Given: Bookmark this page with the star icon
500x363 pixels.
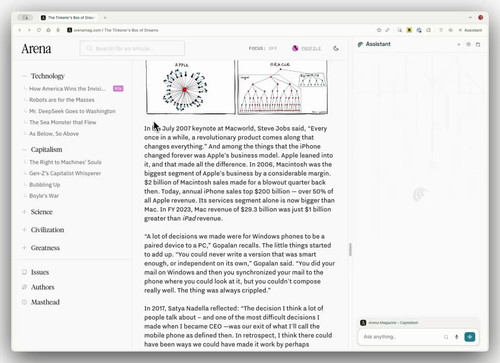Looking at the screenshot, I should click(x=379, y=30).
